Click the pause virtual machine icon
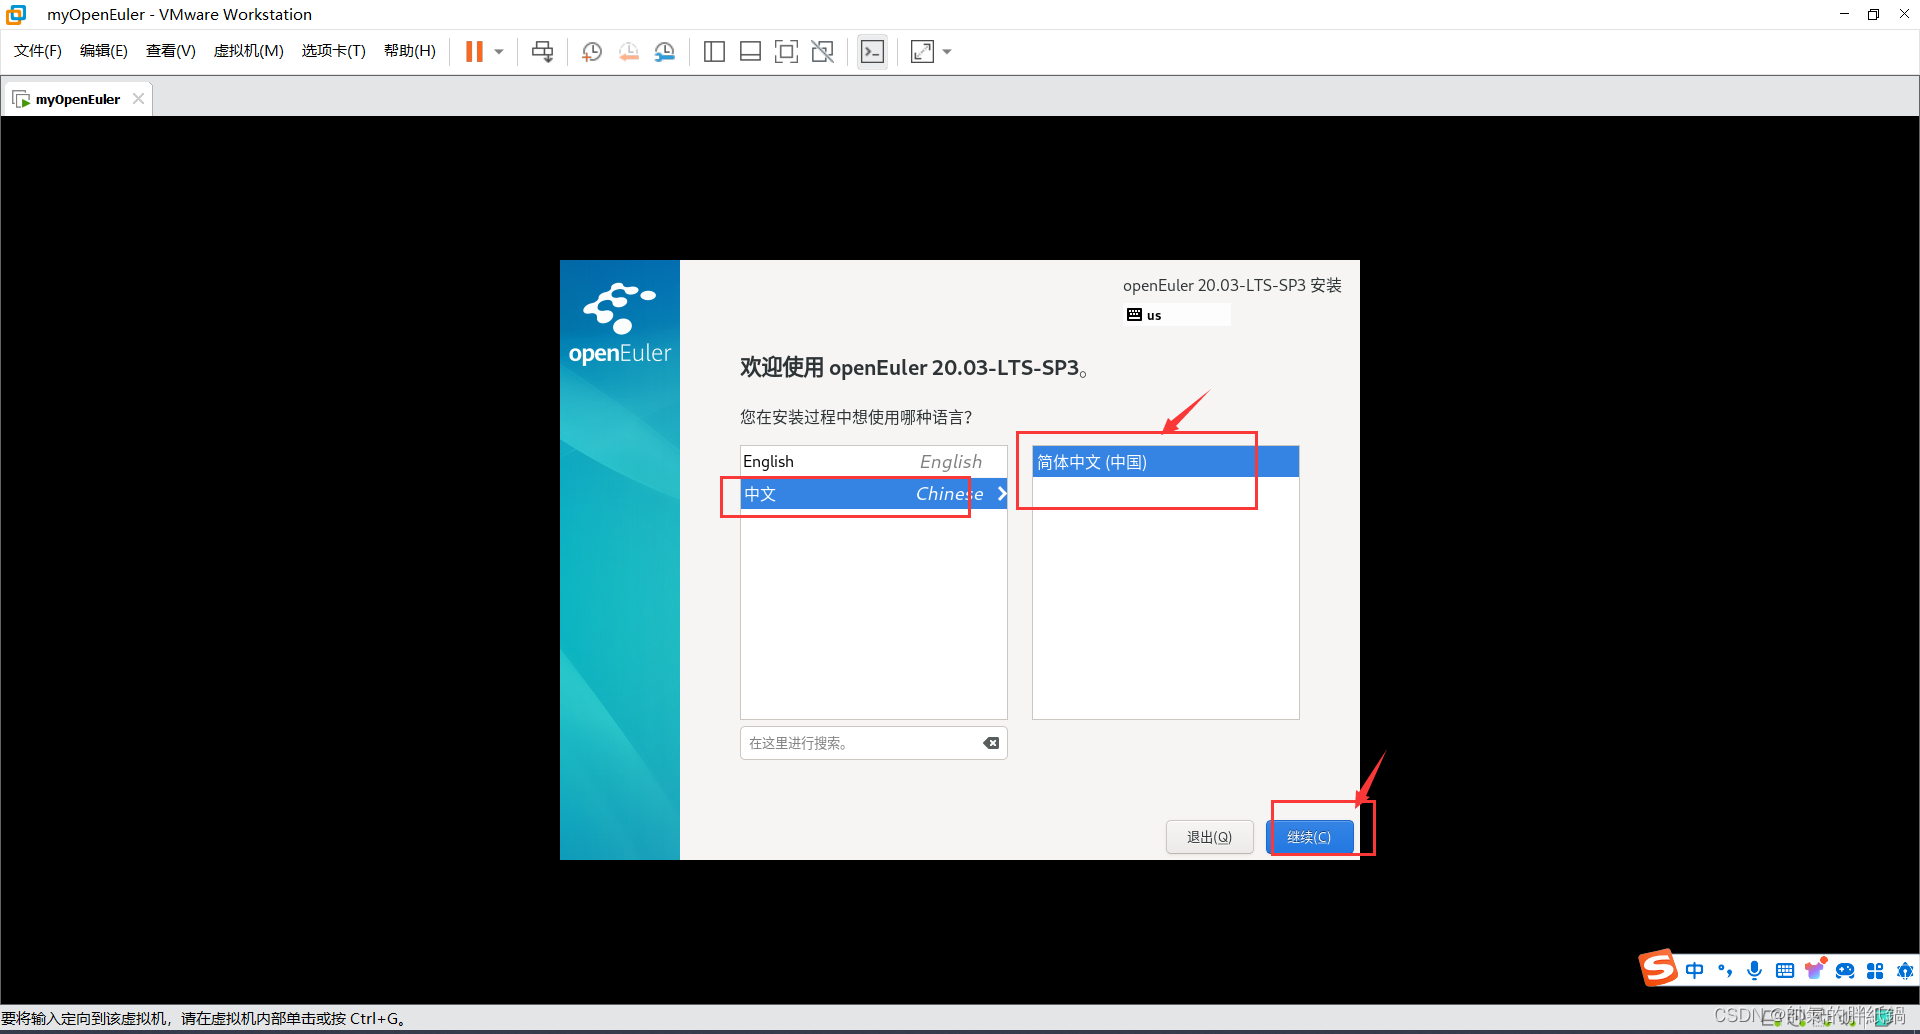This screenshot has width=1920, height=1034. 474,52
